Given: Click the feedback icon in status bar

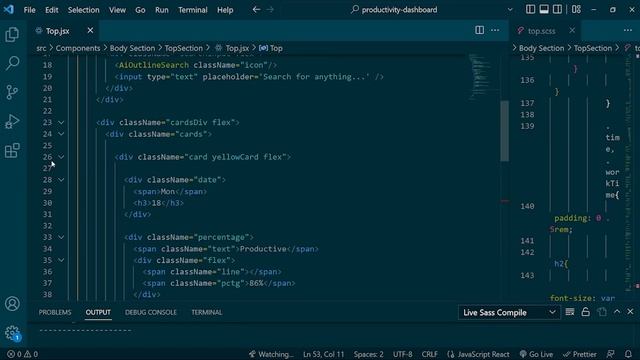Looking at the screenshot, I should pyautogui.click(x=611, y=354).
